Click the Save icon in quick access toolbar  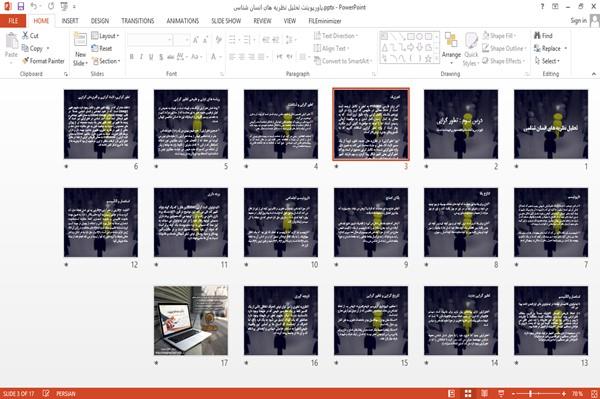pyautogui.click(x=21, y=6)
